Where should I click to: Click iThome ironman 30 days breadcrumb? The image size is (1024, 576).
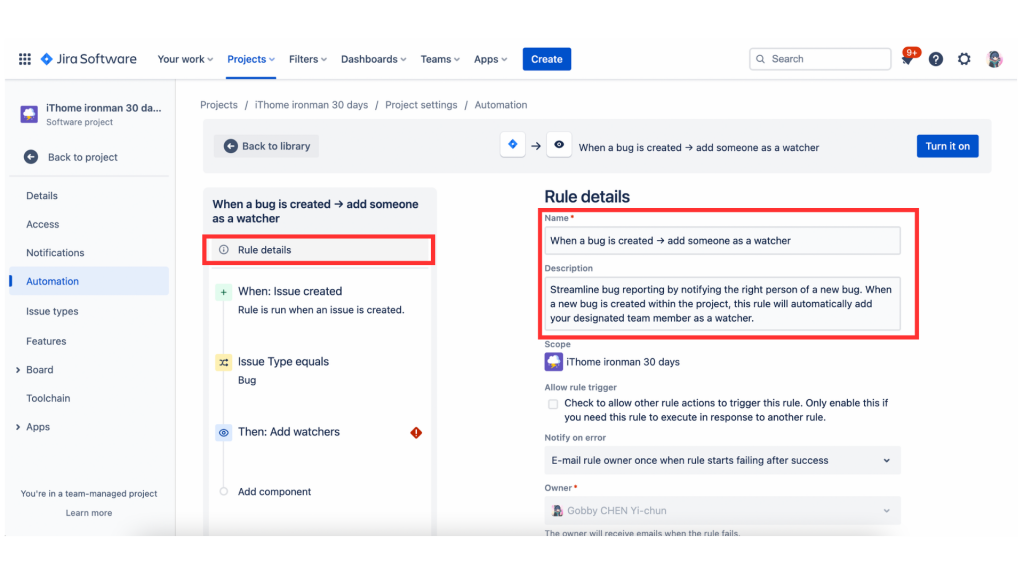point(312,104)
